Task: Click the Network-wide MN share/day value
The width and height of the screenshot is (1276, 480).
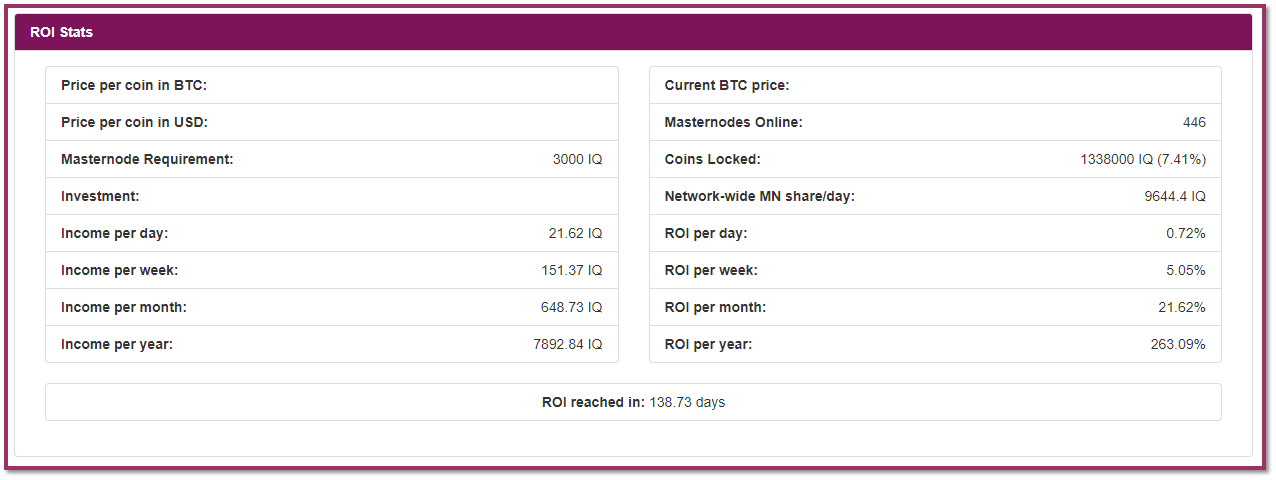Action: click(1175, 196)
